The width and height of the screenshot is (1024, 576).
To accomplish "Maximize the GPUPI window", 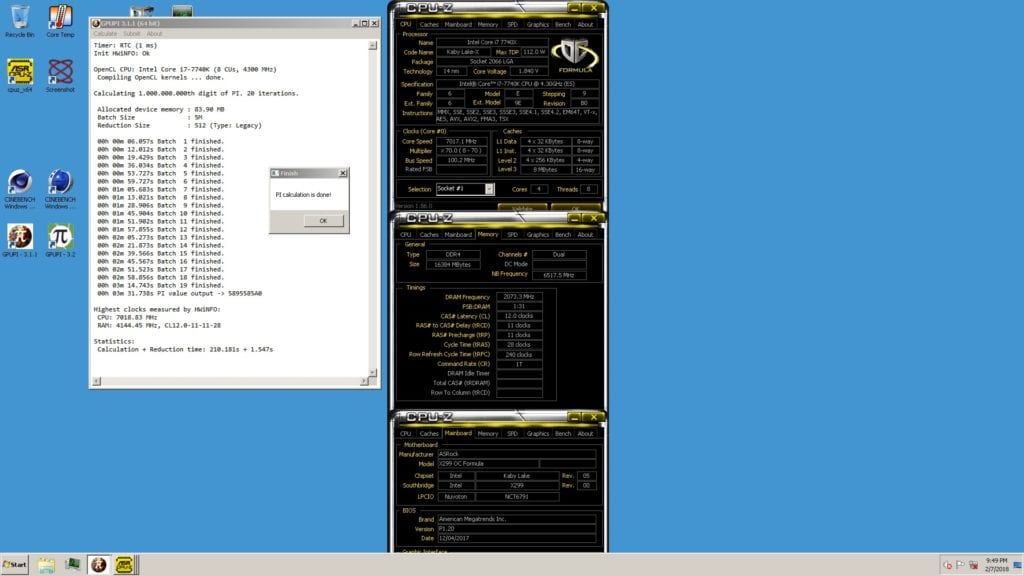I will click(365, 24).
